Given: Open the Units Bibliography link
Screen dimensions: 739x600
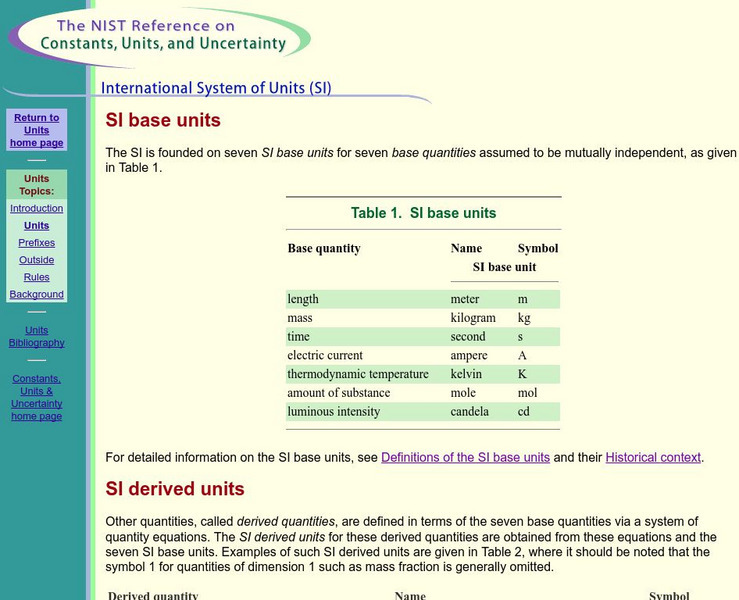Looking at the screenshot, I should click(37, 337).
